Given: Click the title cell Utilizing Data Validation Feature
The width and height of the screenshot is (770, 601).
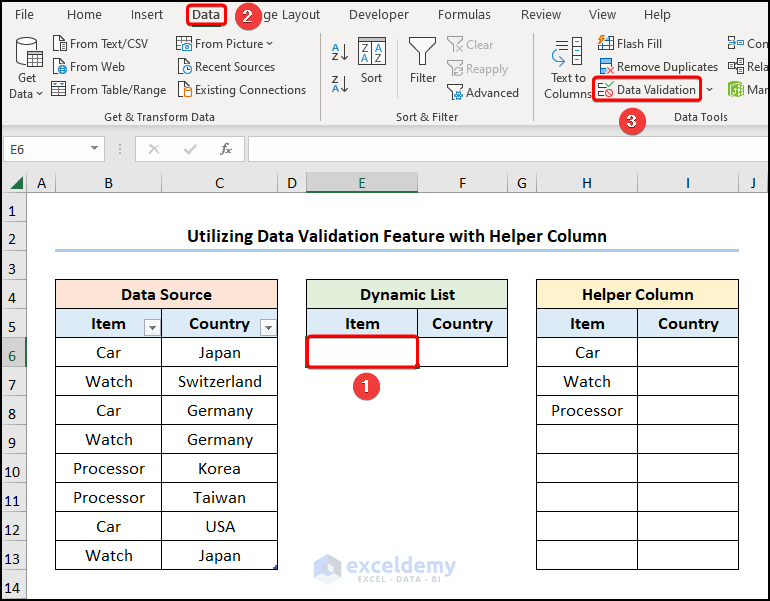Looking at the screenshot, I should coord(397,236).
